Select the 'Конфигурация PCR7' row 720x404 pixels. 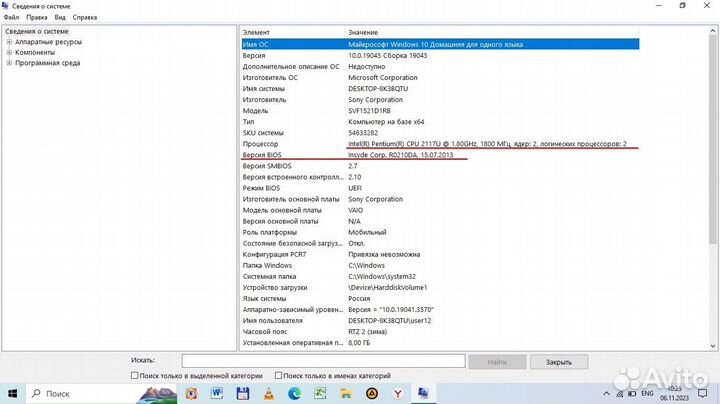[440, 254]
